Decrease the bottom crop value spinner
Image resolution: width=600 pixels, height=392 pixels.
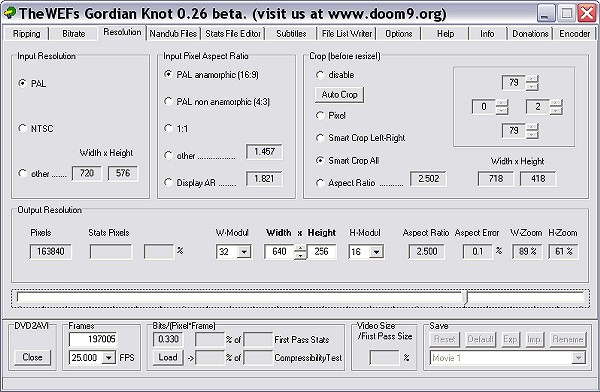(532, 135)
